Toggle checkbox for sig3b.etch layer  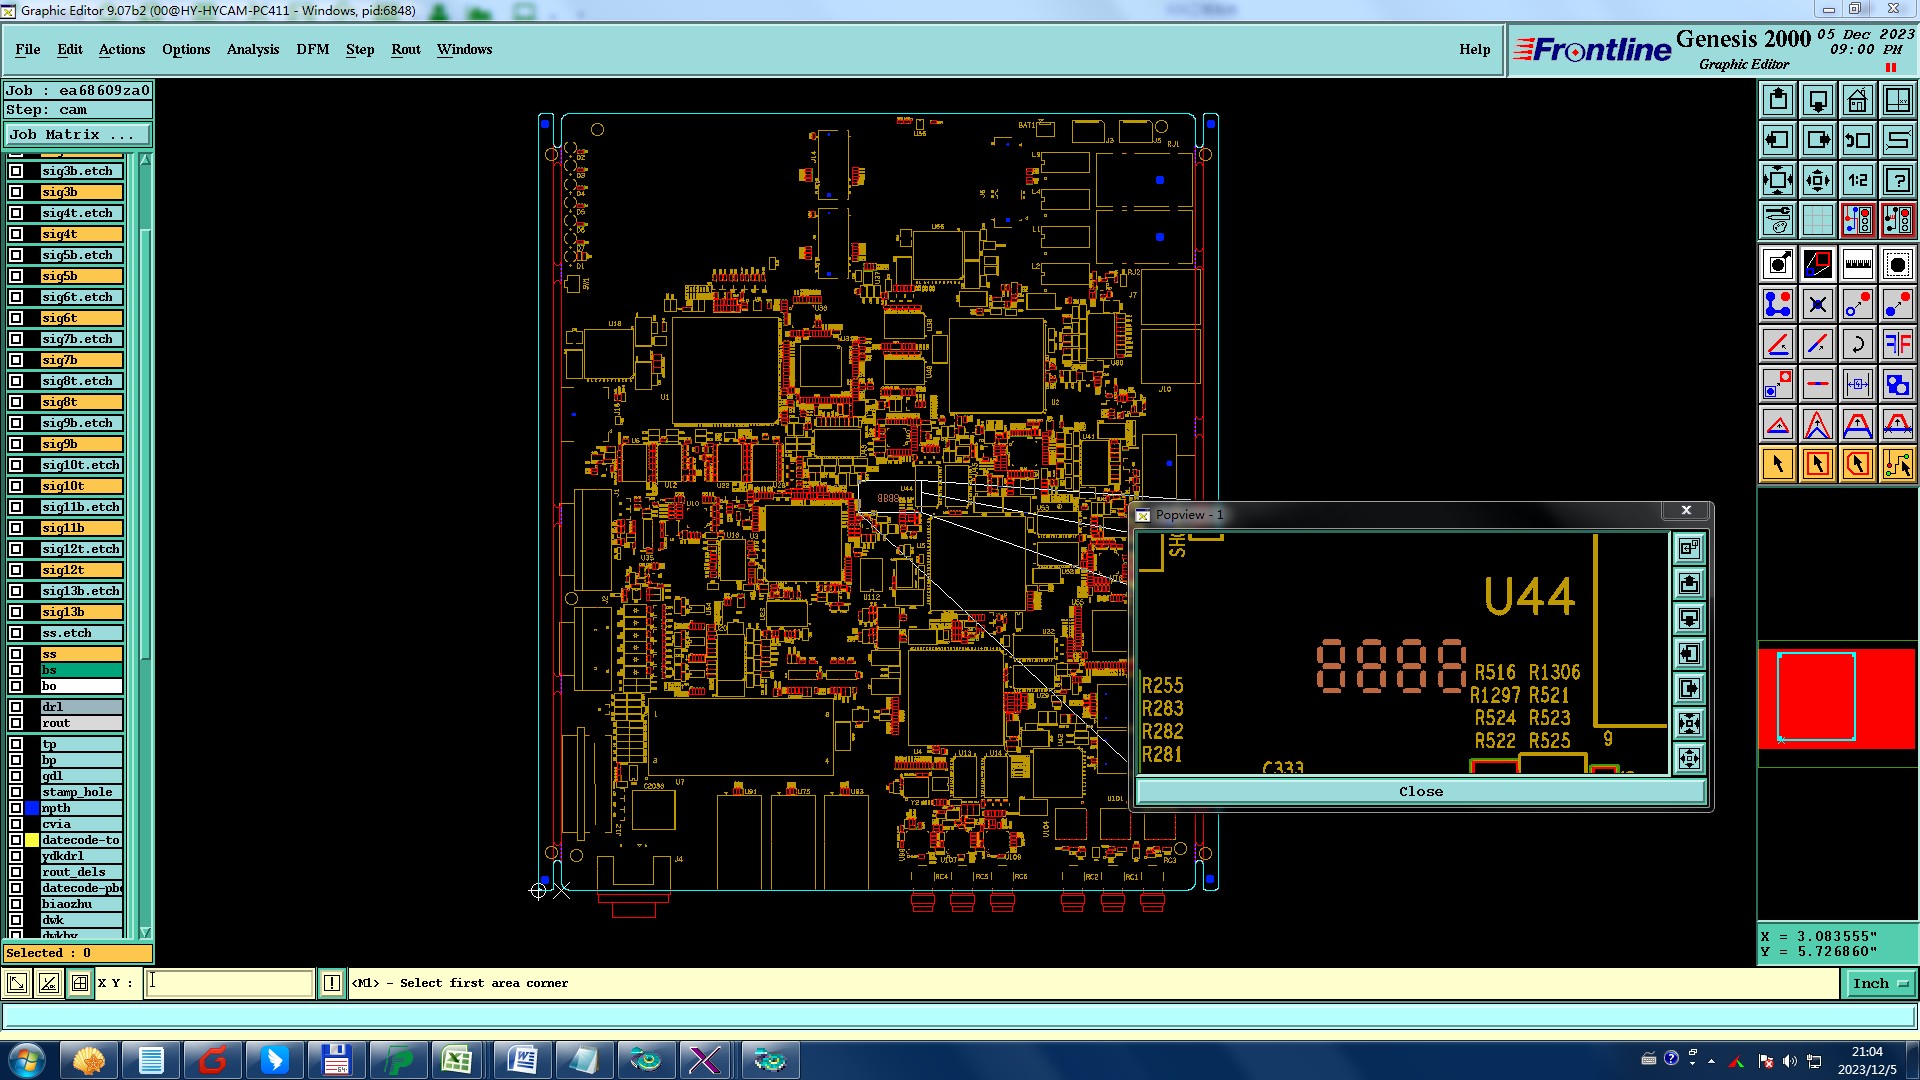[16, 171]
